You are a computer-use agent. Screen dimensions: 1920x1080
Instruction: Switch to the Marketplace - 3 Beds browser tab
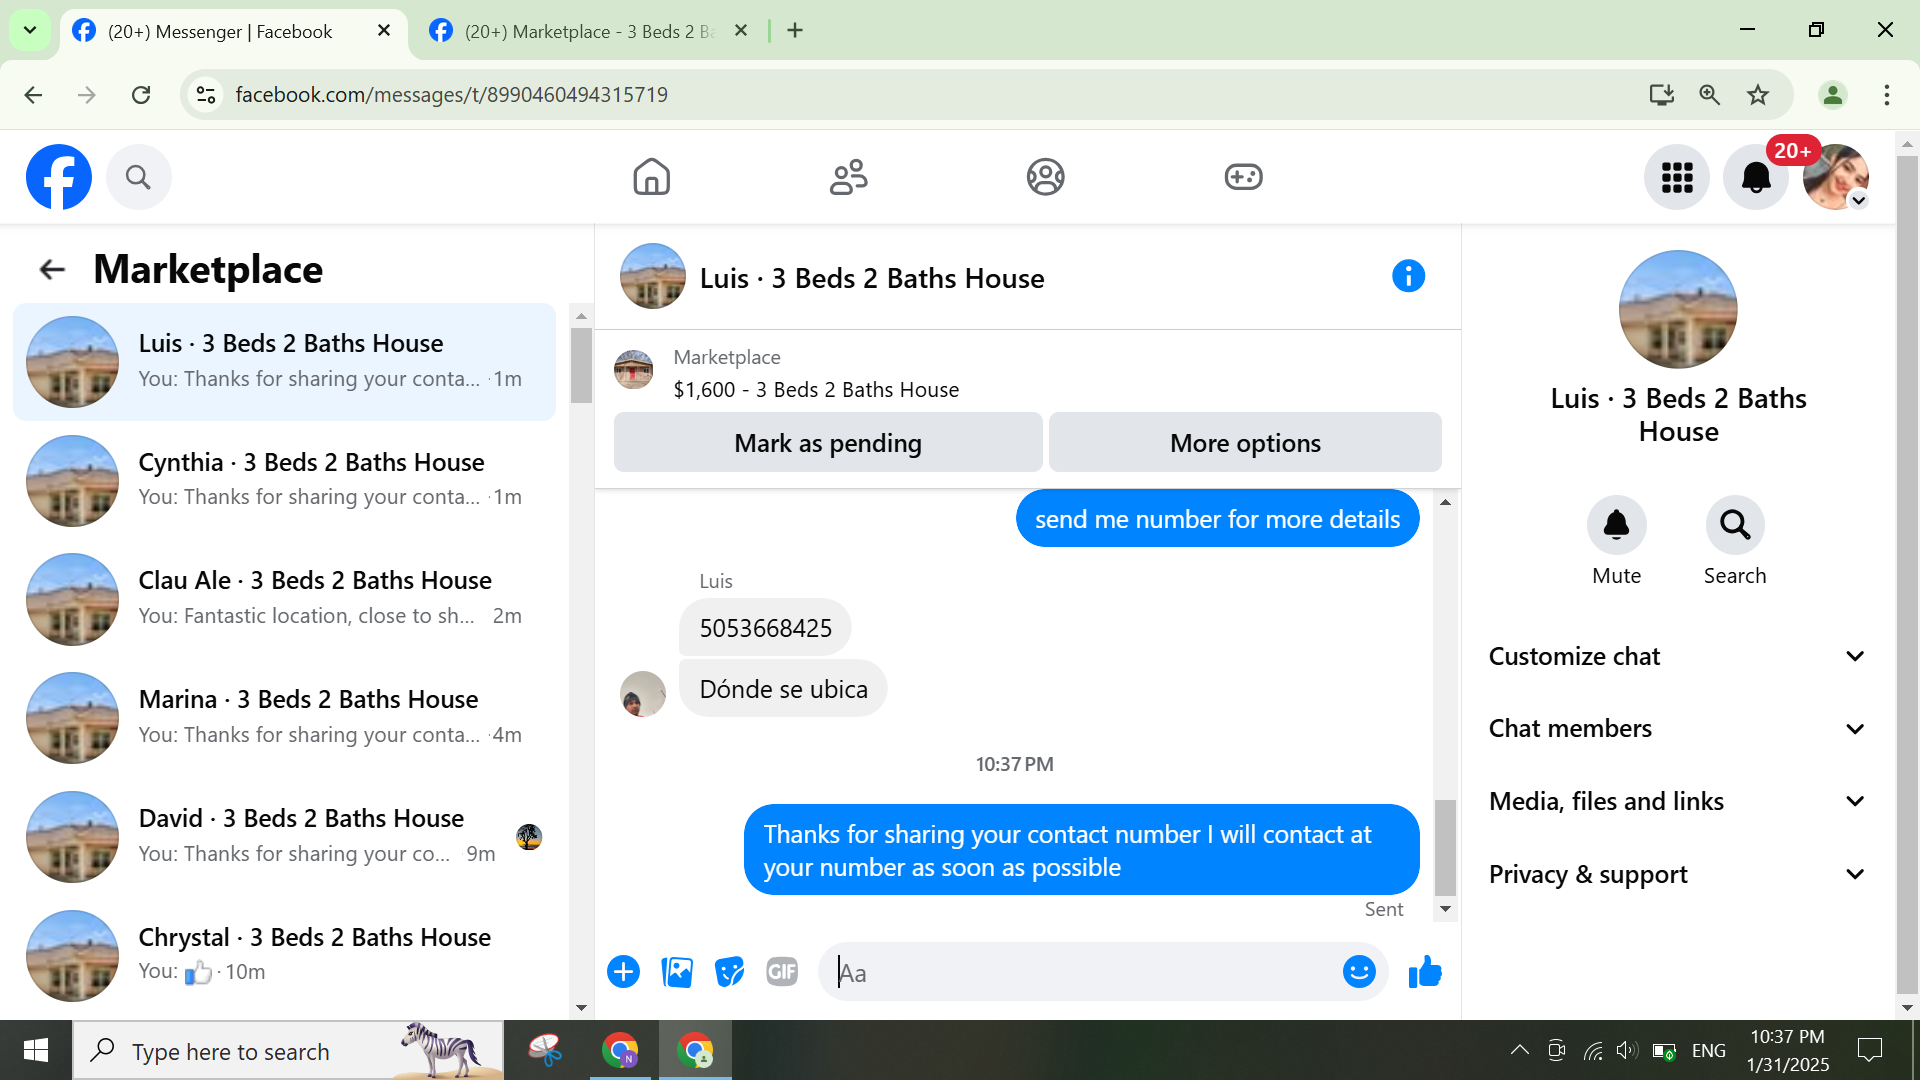pos(590,31)
